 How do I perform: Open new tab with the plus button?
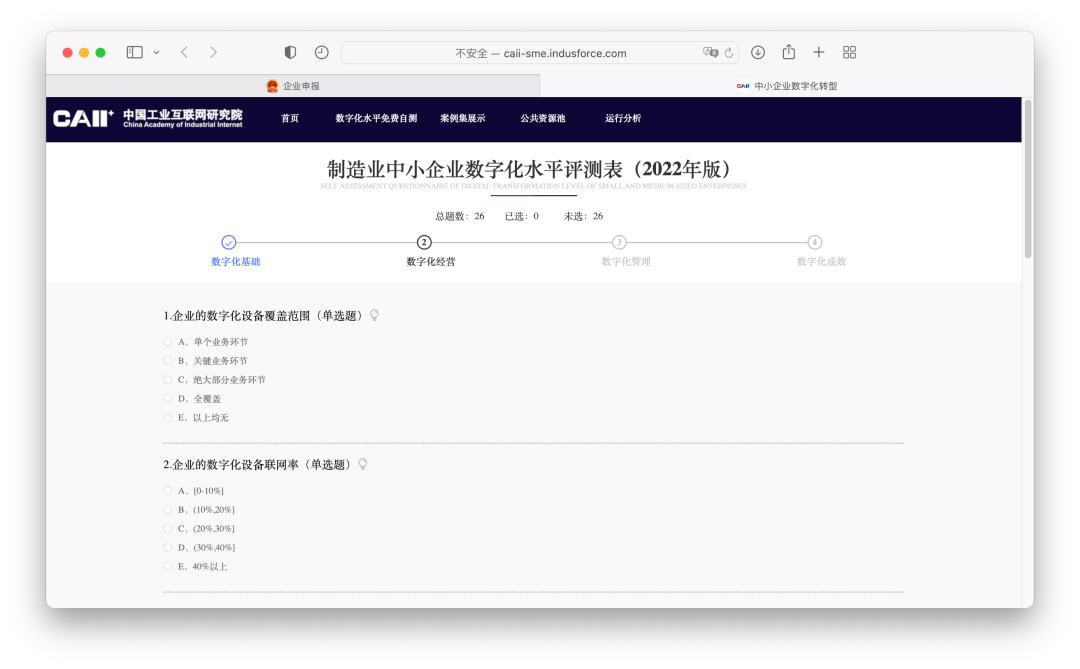[819, 51]
